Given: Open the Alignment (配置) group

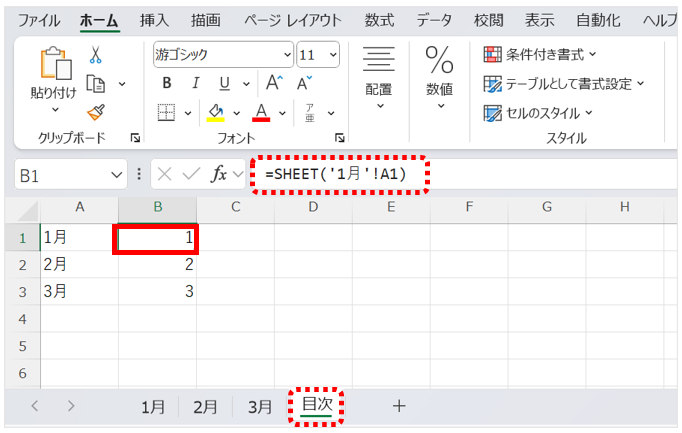Looking at the screenshot, I should (x=379, y=77).
